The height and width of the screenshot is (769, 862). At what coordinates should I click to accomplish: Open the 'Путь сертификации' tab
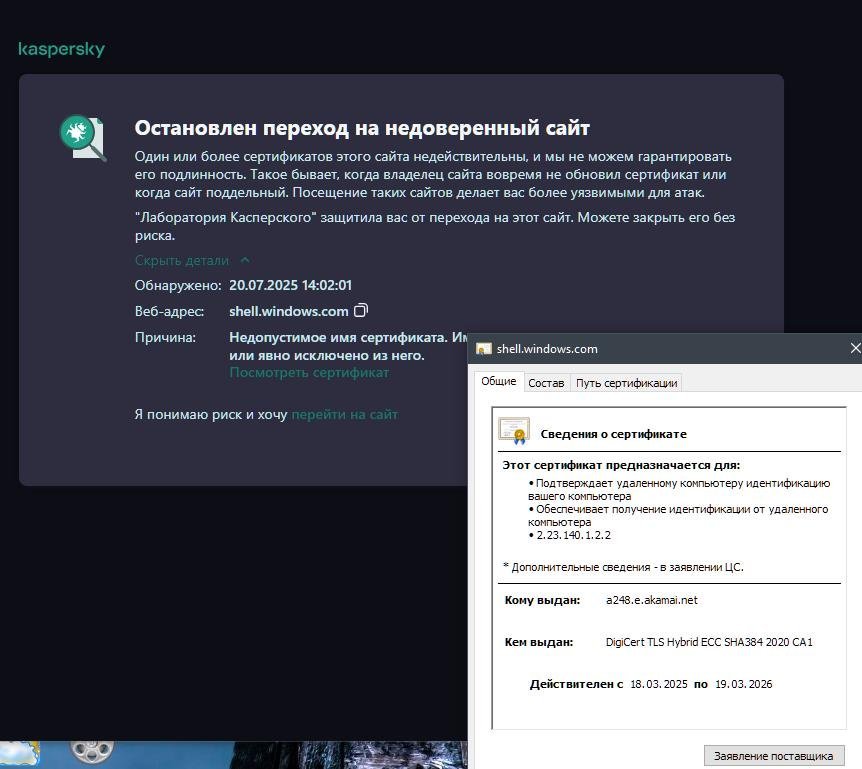(626, 383)
